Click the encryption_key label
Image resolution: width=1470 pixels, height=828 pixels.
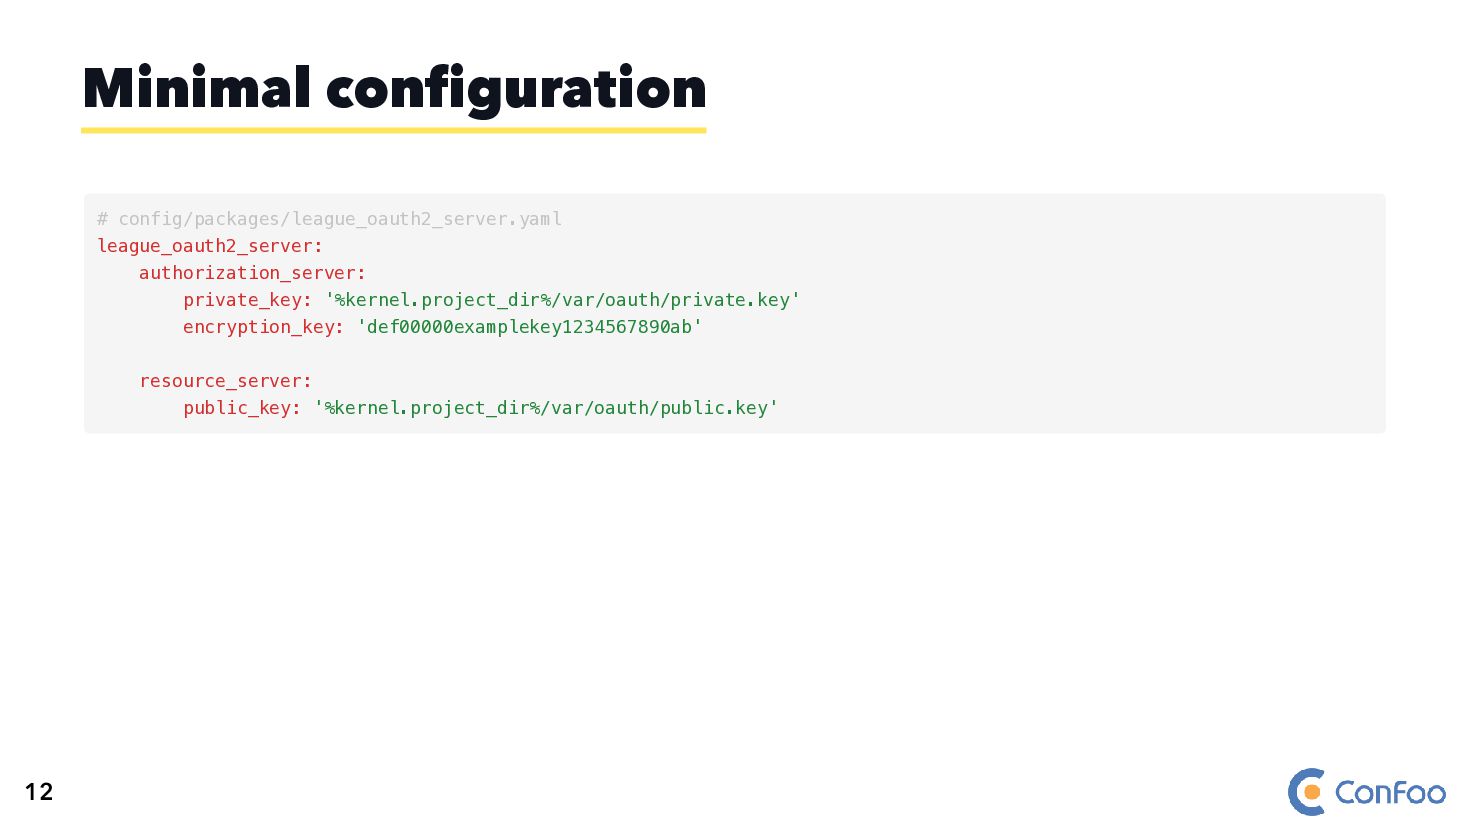coord(263,327)
